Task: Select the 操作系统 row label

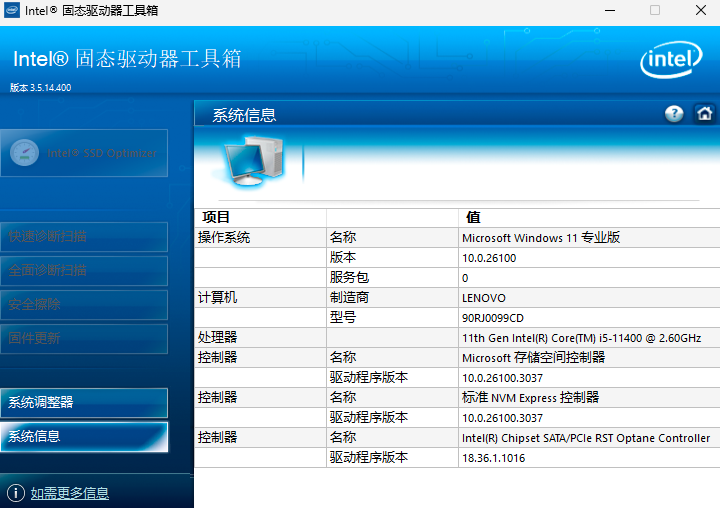Action: pos(224,237)
